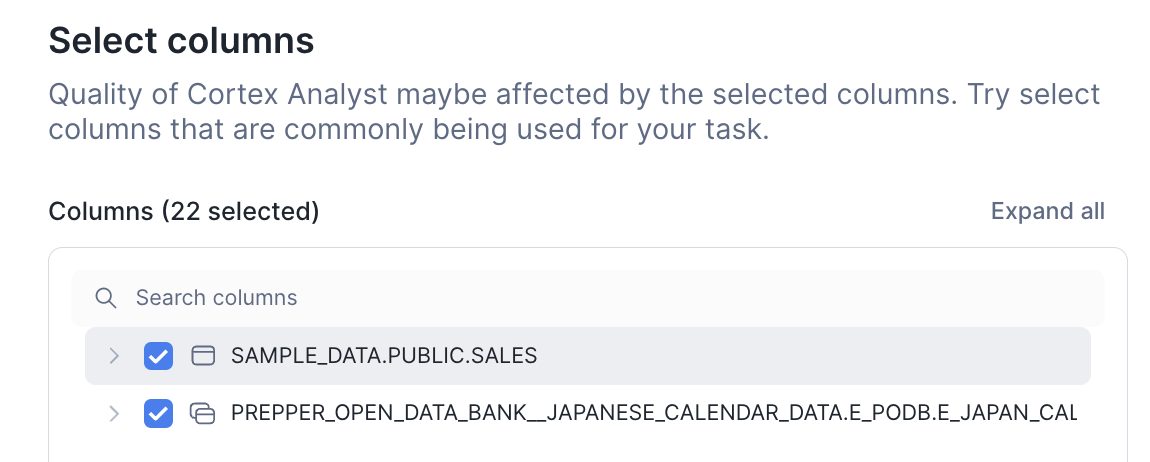Click the empty end of highlighted SALES row
This screenshot has height=462, width=1150.
[813, 356]
